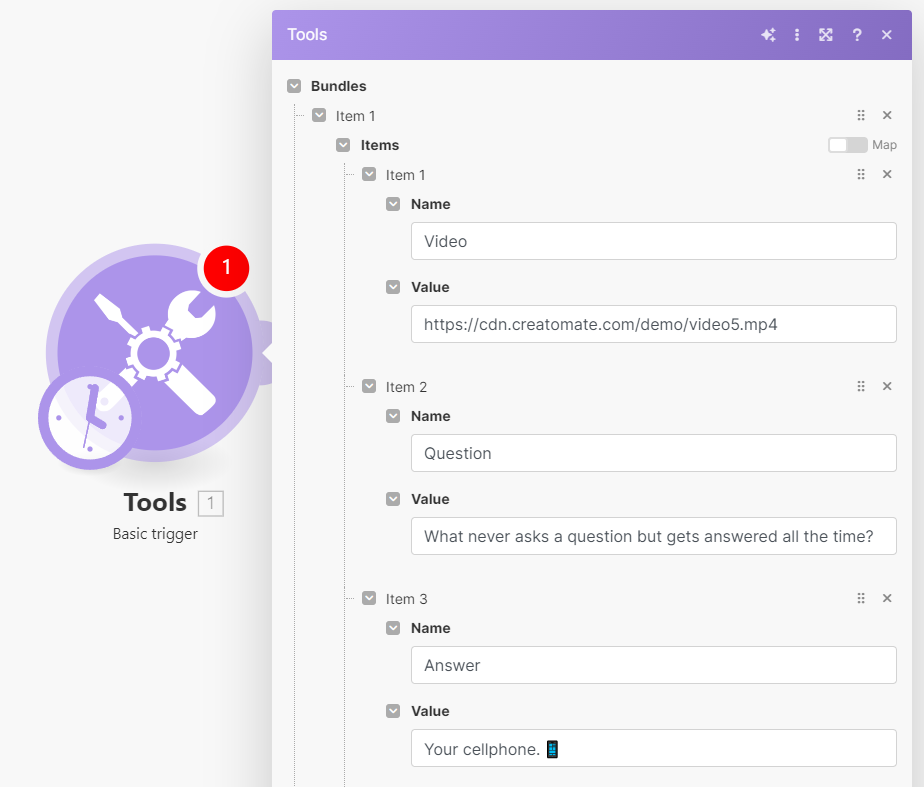Click the red badge showing 1
This screenshot has height=787, width=924.
tap(226, 267)
